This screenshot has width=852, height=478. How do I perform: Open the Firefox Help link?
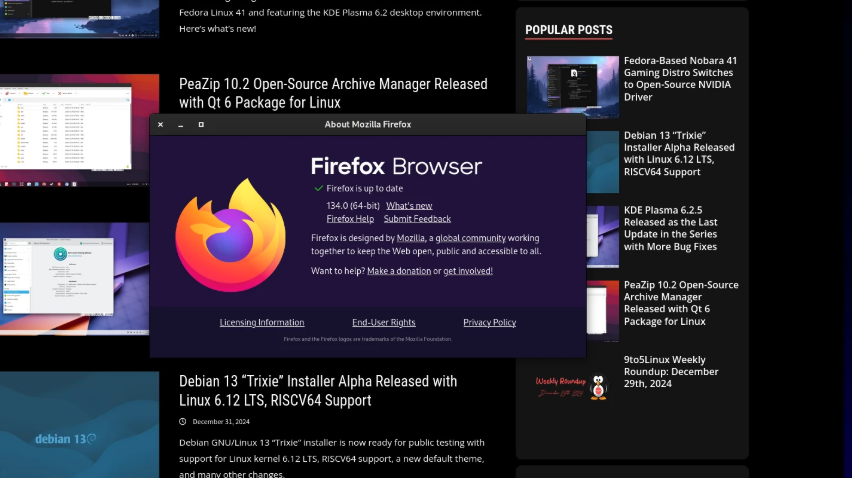(350, 219)
